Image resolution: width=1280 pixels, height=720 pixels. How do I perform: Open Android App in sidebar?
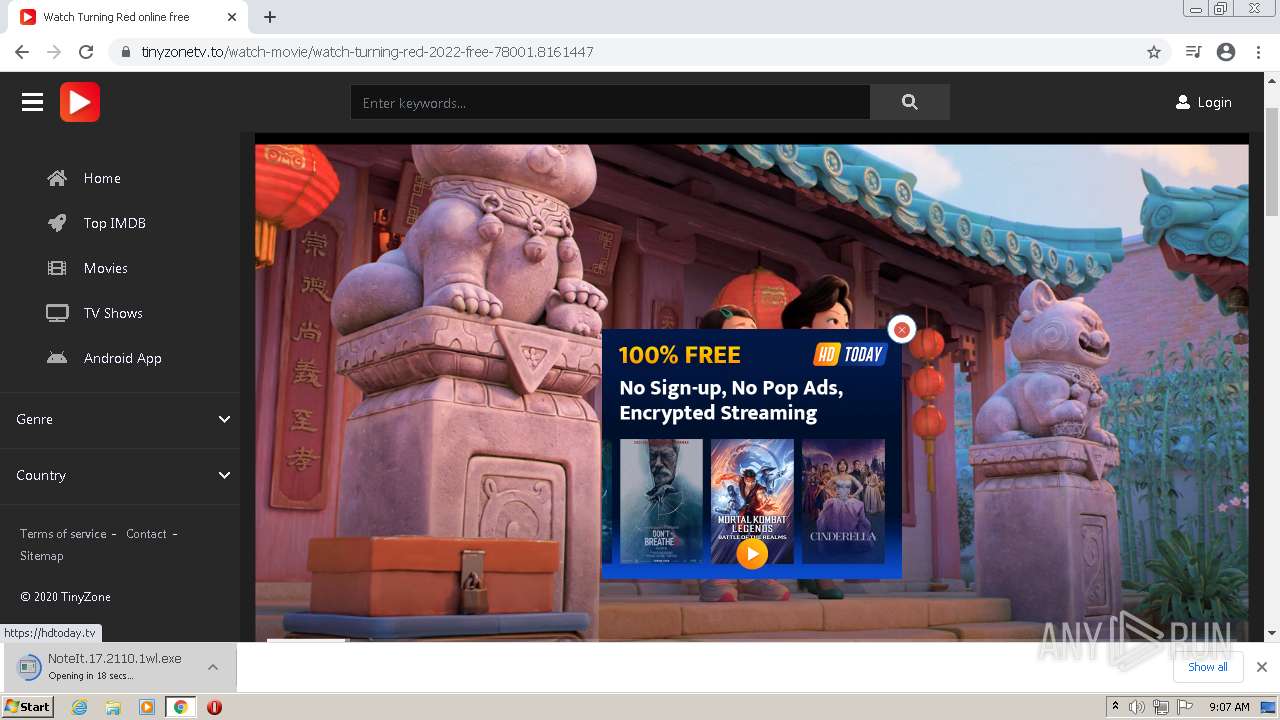[123, 358]
